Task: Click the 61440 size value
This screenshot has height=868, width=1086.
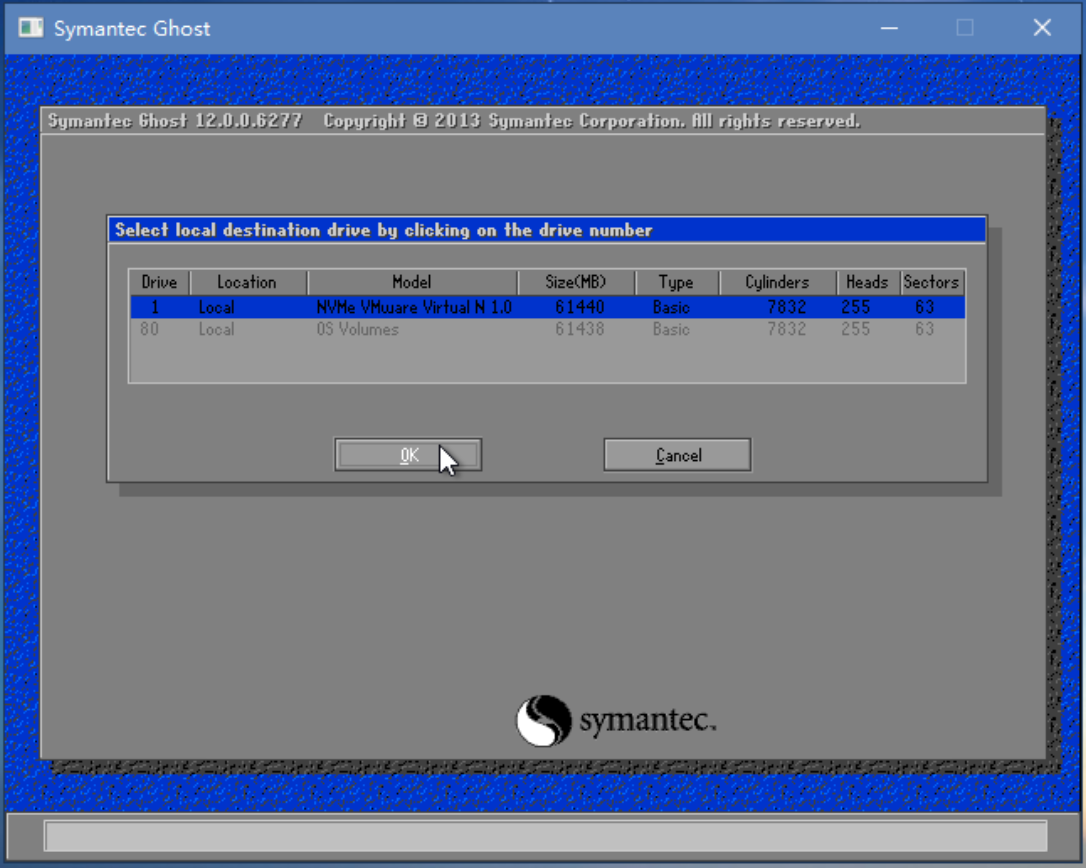Action: point(580,307)
